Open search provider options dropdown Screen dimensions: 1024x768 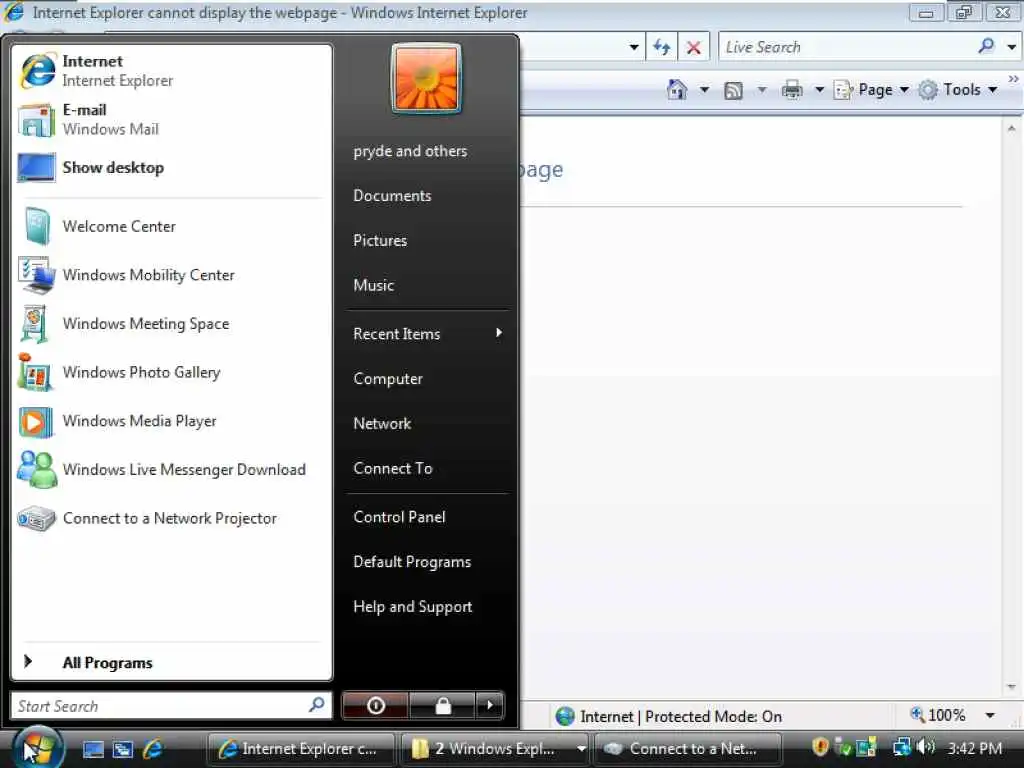(1012, 47)
